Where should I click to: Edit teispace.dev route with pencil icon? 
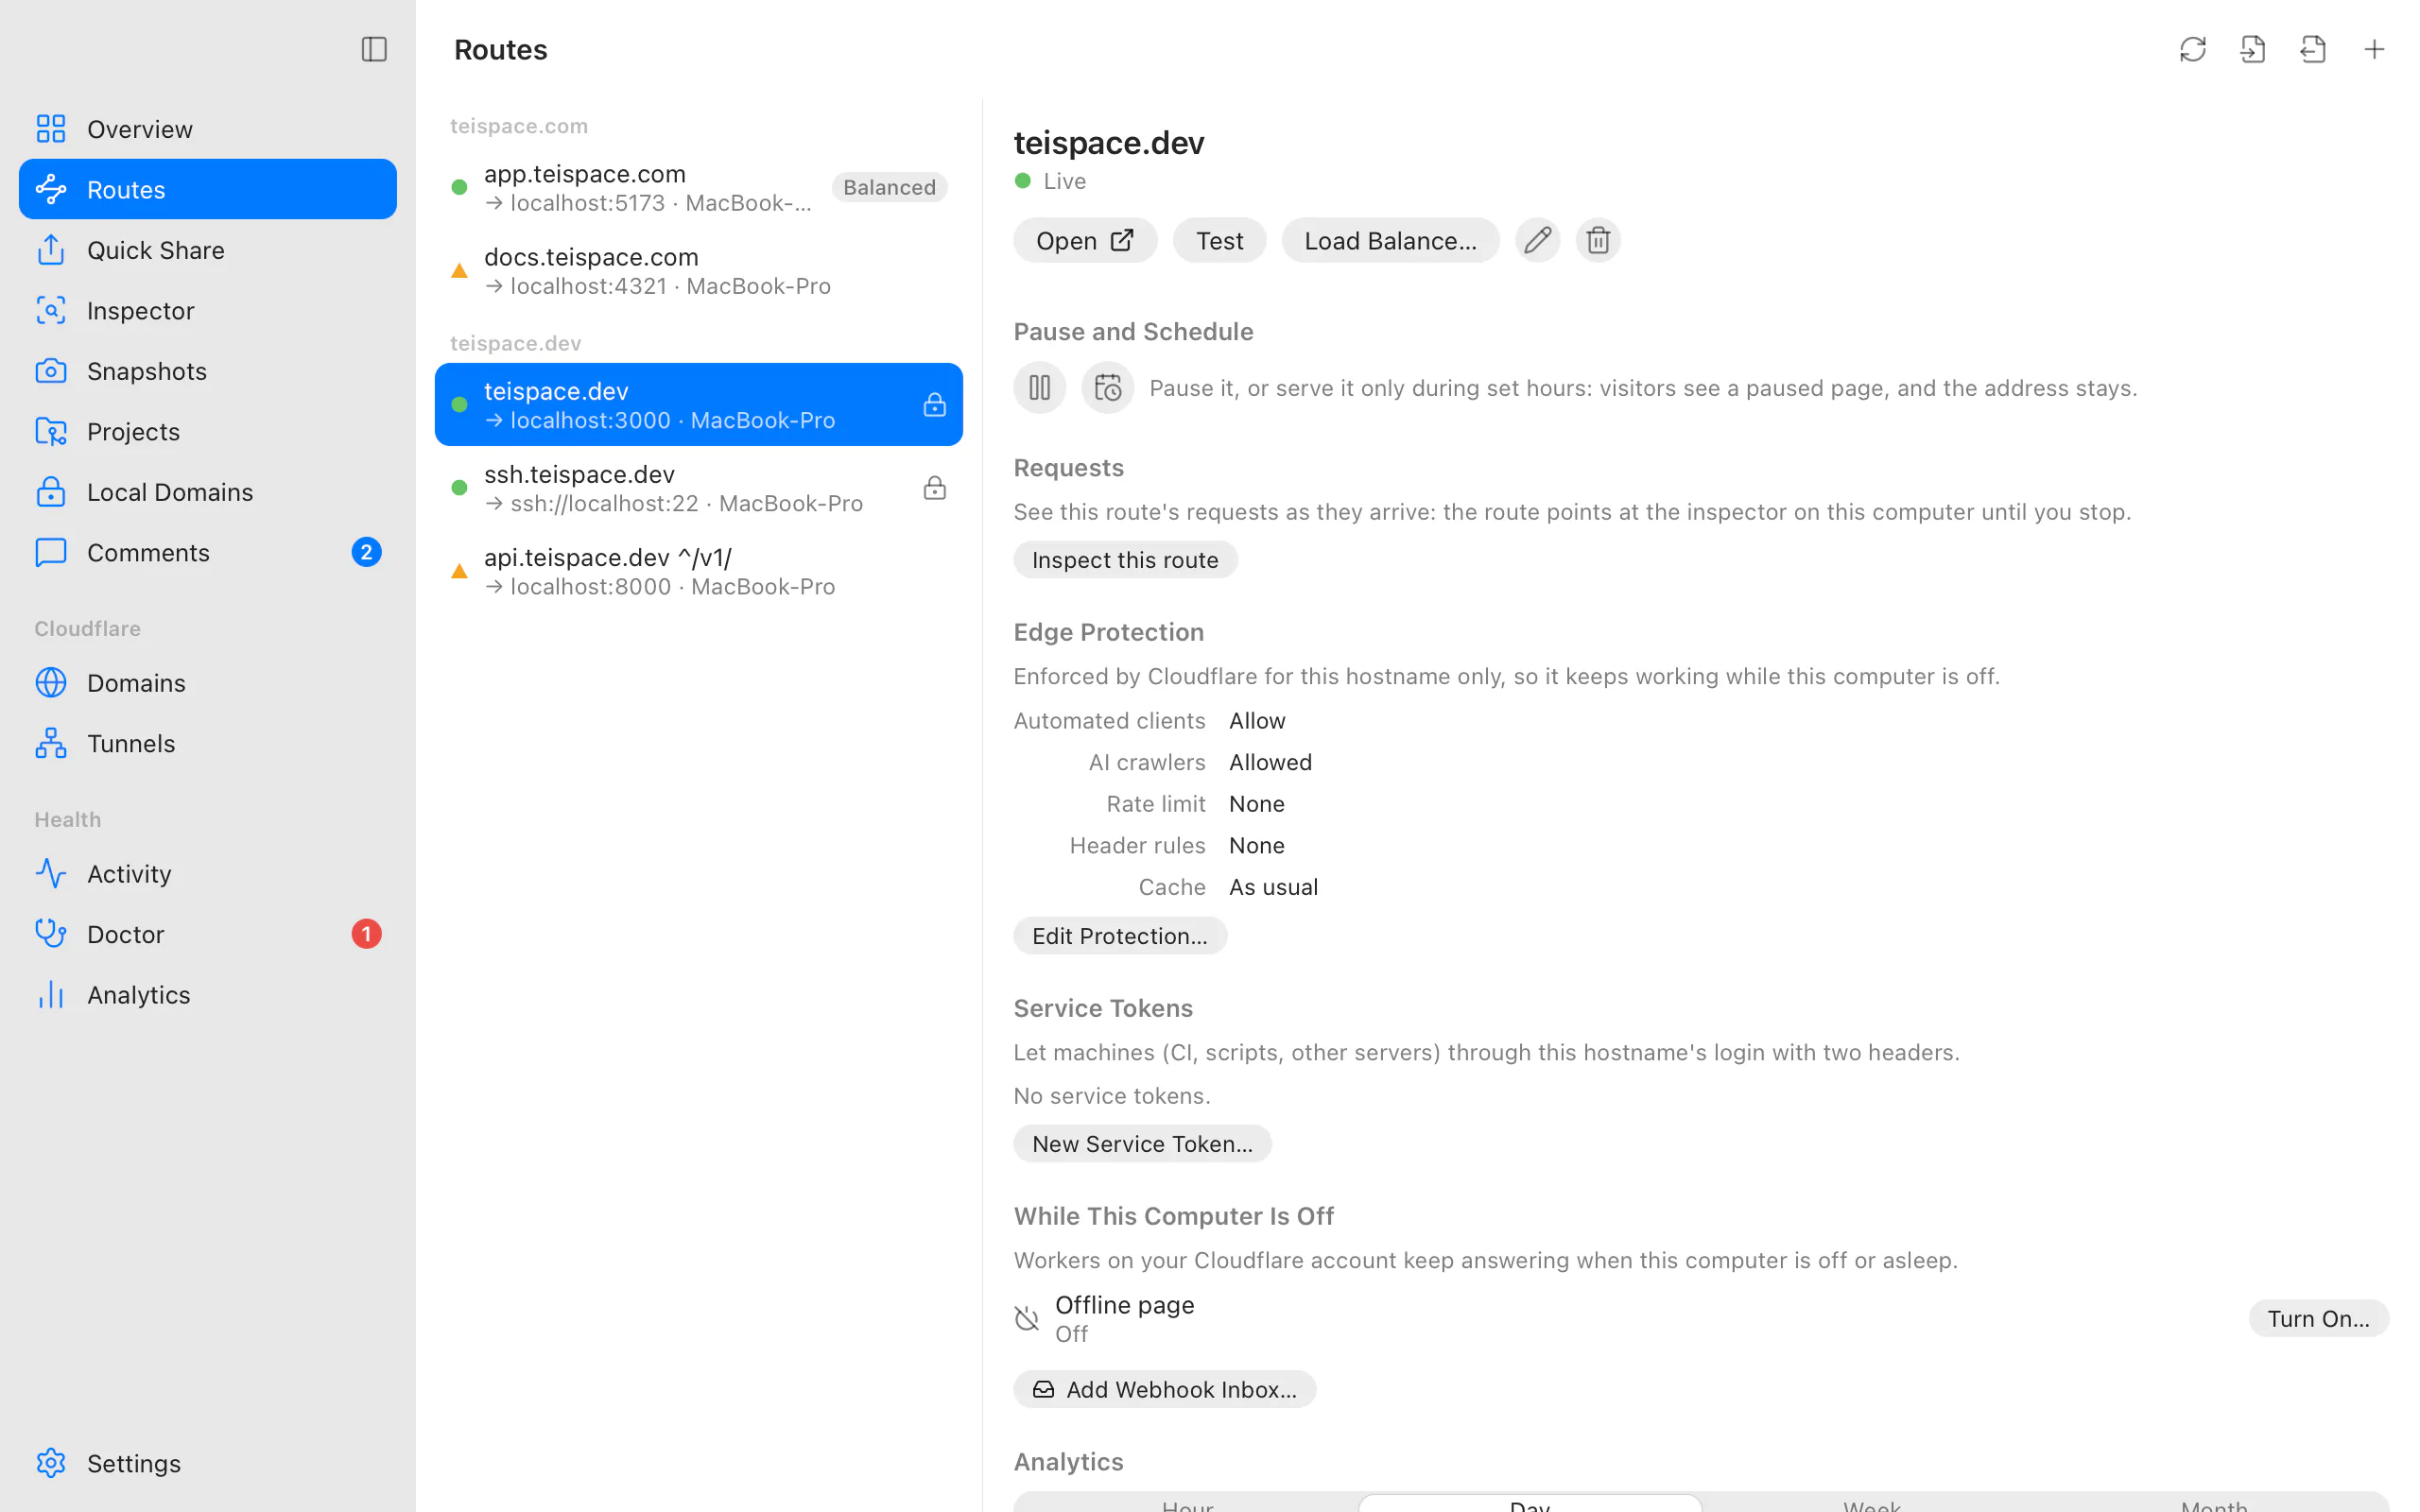click(1537, 240)
